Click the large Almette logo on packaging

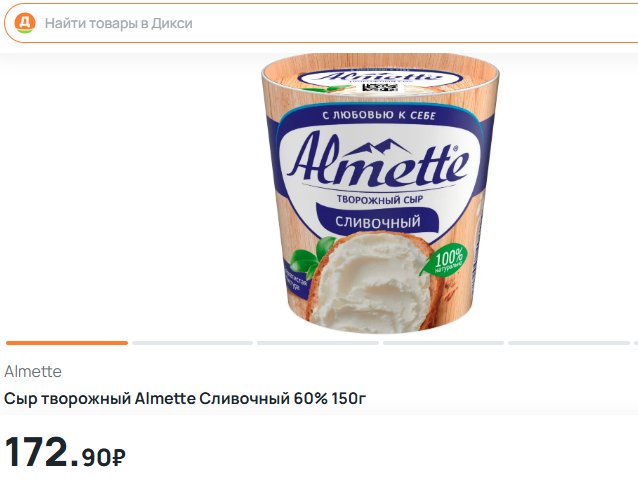(378, 162)
